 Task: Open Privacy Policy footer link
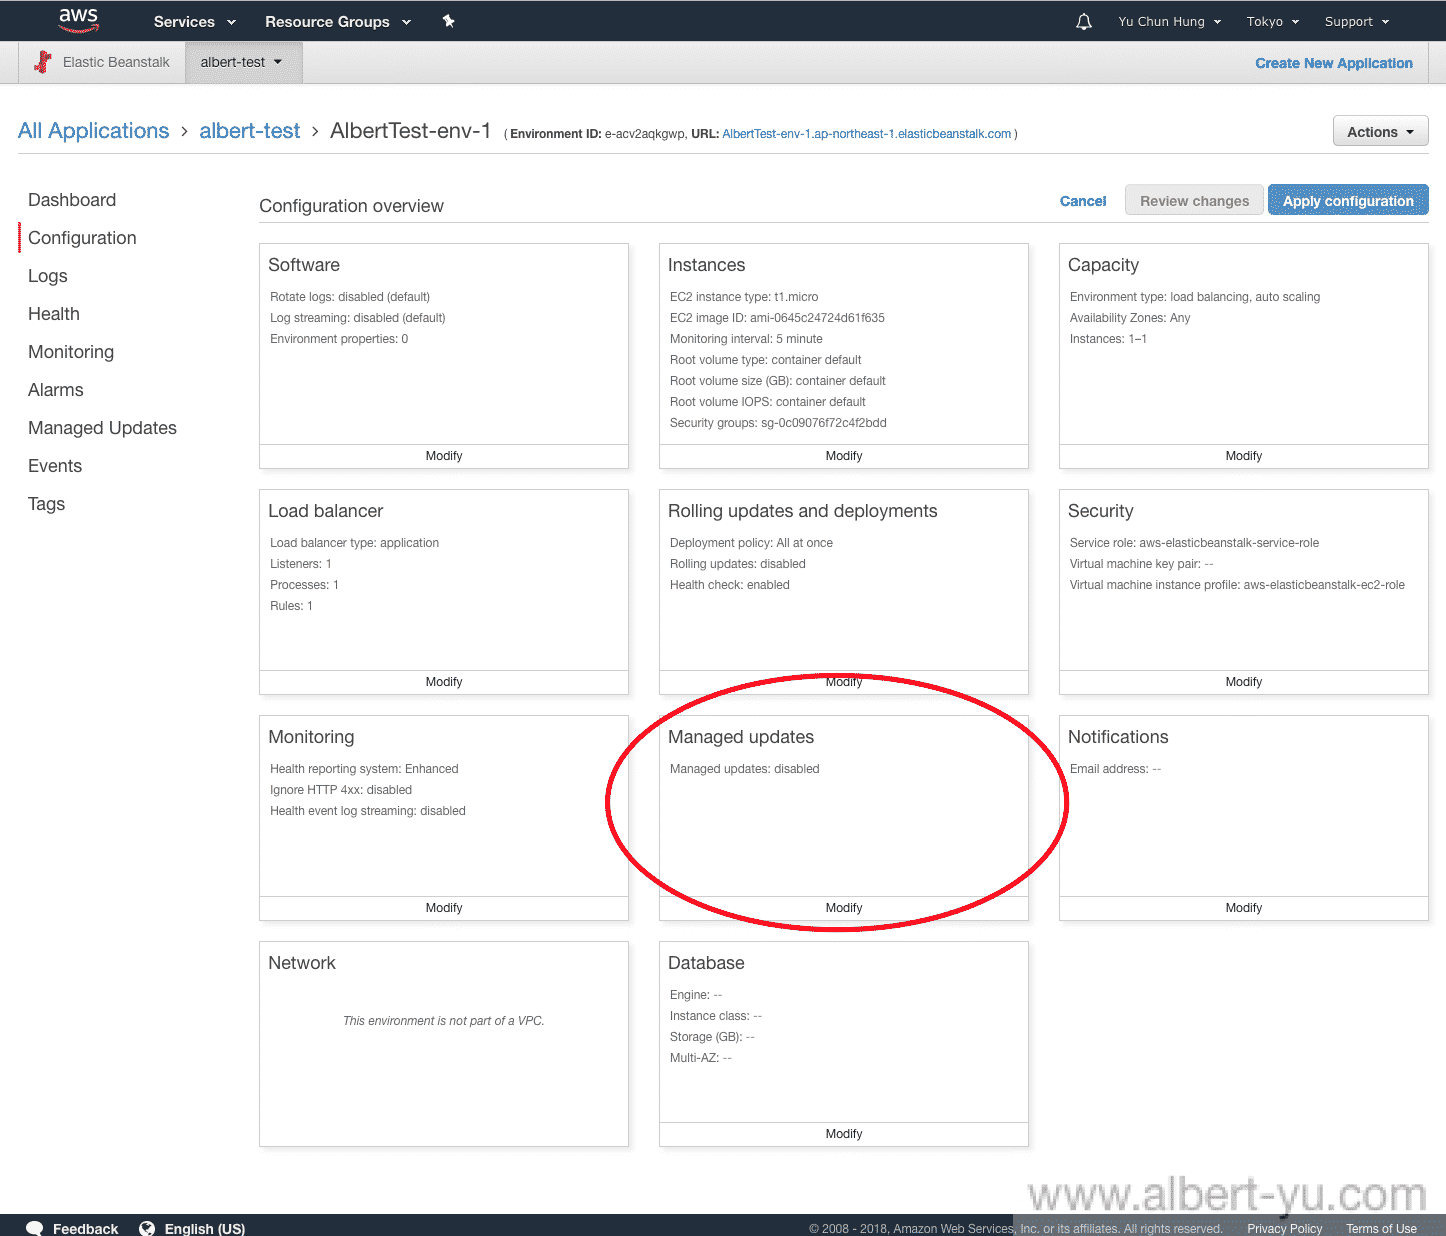pyautogui.click(x=1284, y=1229)
